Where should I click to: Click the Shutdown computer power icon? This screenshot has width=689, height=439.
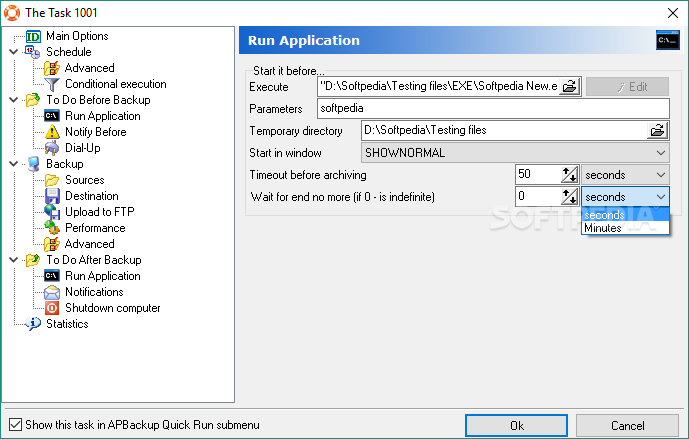52,308
